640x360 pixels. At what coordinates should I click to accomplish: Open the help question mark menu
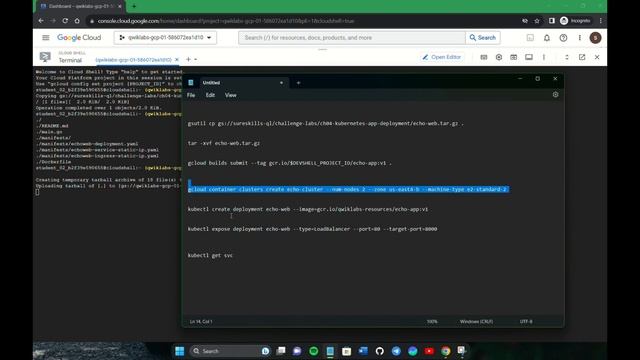click(563, 38)
